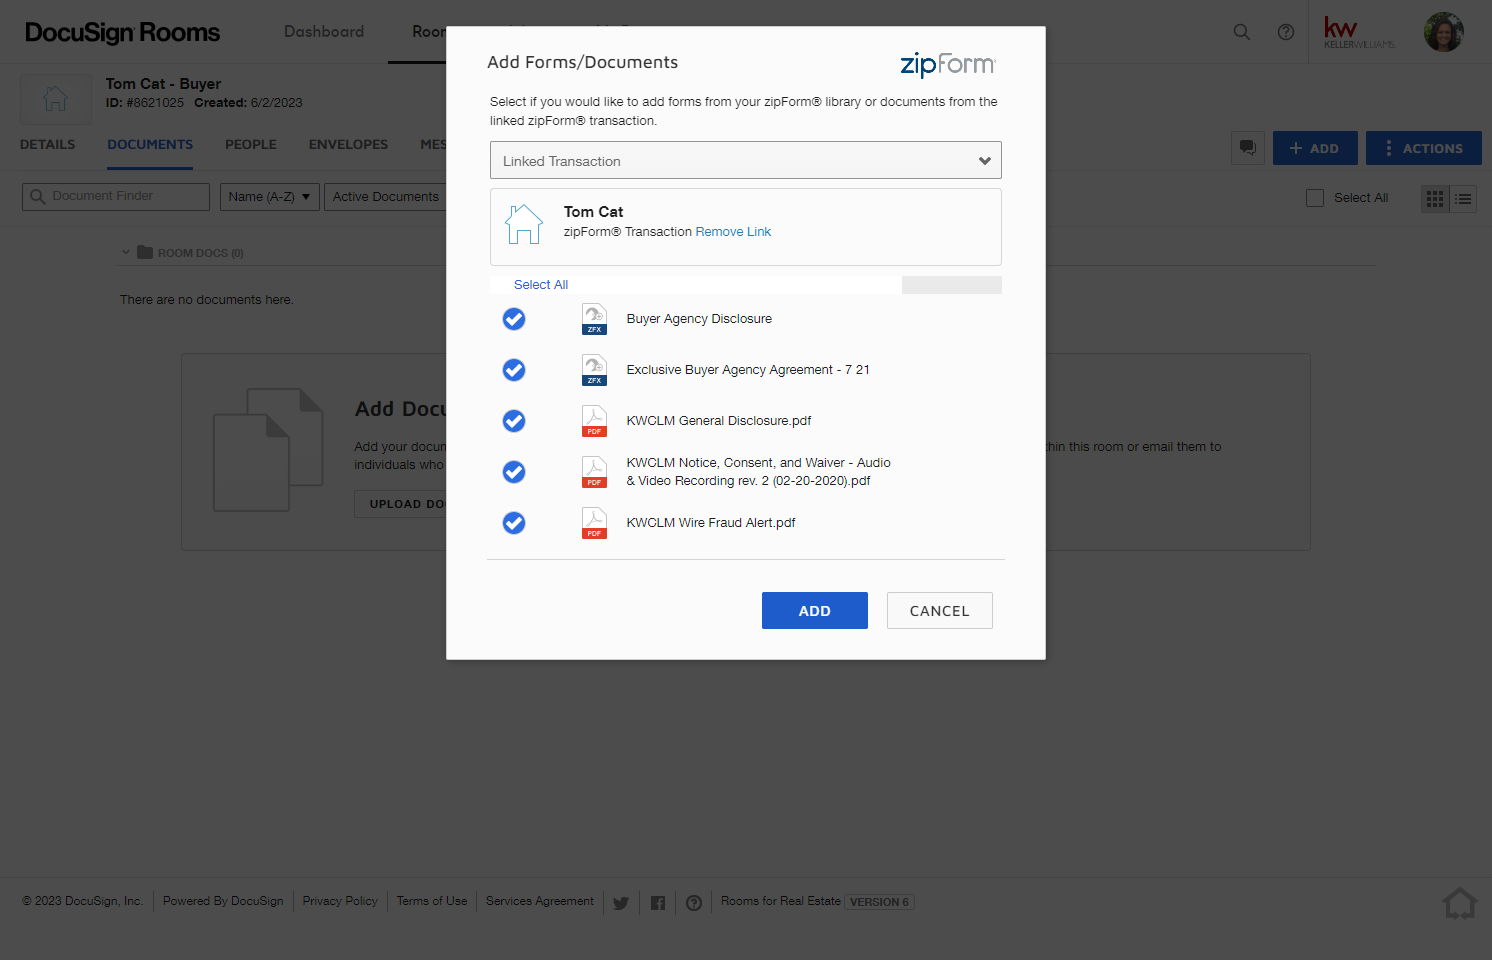Collapse the ROOM DOCS folder chevron
This screenshot has width=1492, height=960.
pyautogui.click(x=126, y=252)
